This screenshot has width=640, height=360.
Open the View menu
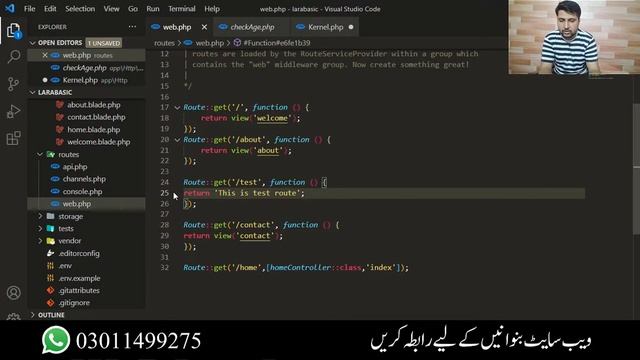tap(111, 9)
